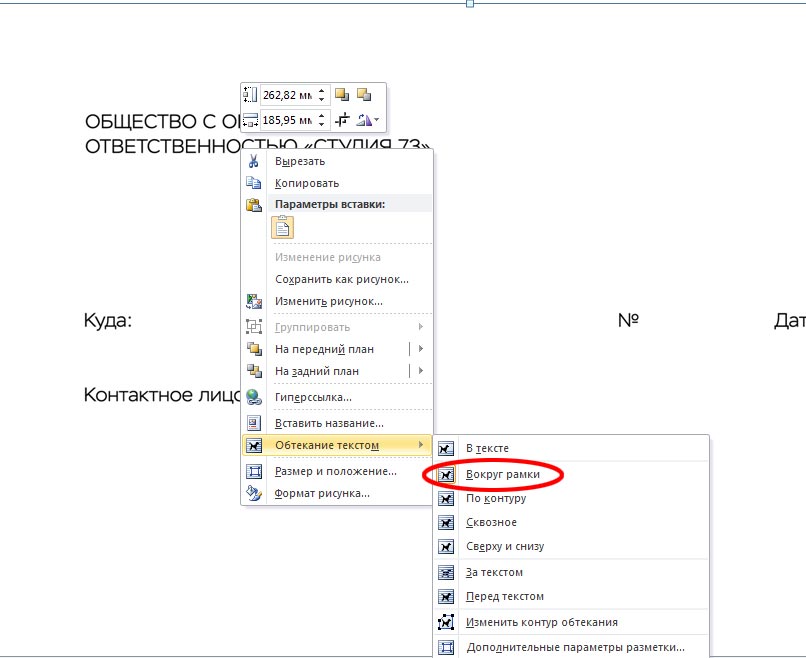Increase shape height with the up spinner
Image resolution: width=806 pixels, height=658 pixels.
(x=322, y=91)
